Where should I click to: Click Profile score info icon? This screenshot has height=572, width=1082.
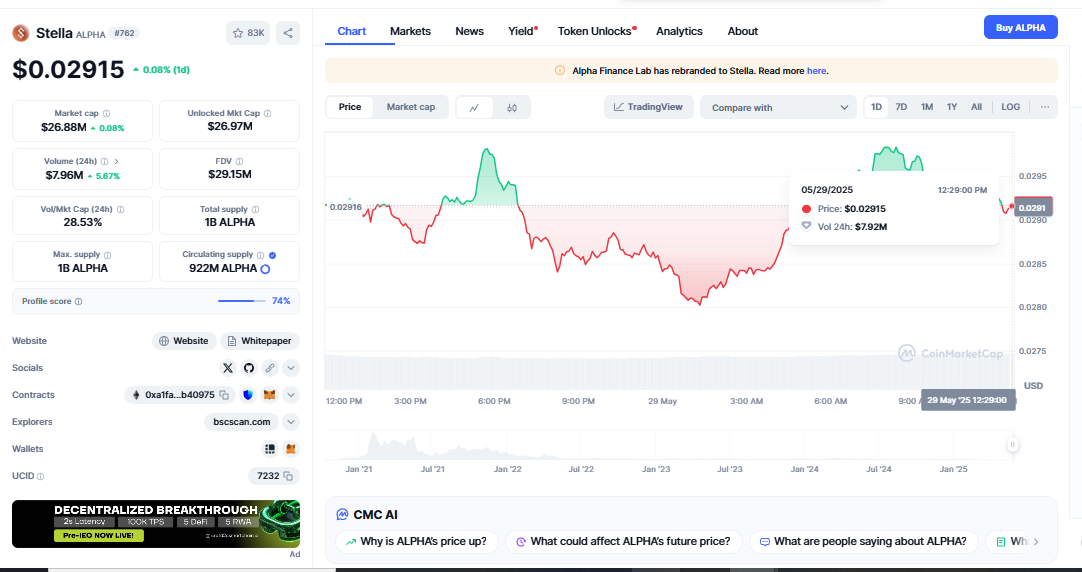click(x=79, y=302)
